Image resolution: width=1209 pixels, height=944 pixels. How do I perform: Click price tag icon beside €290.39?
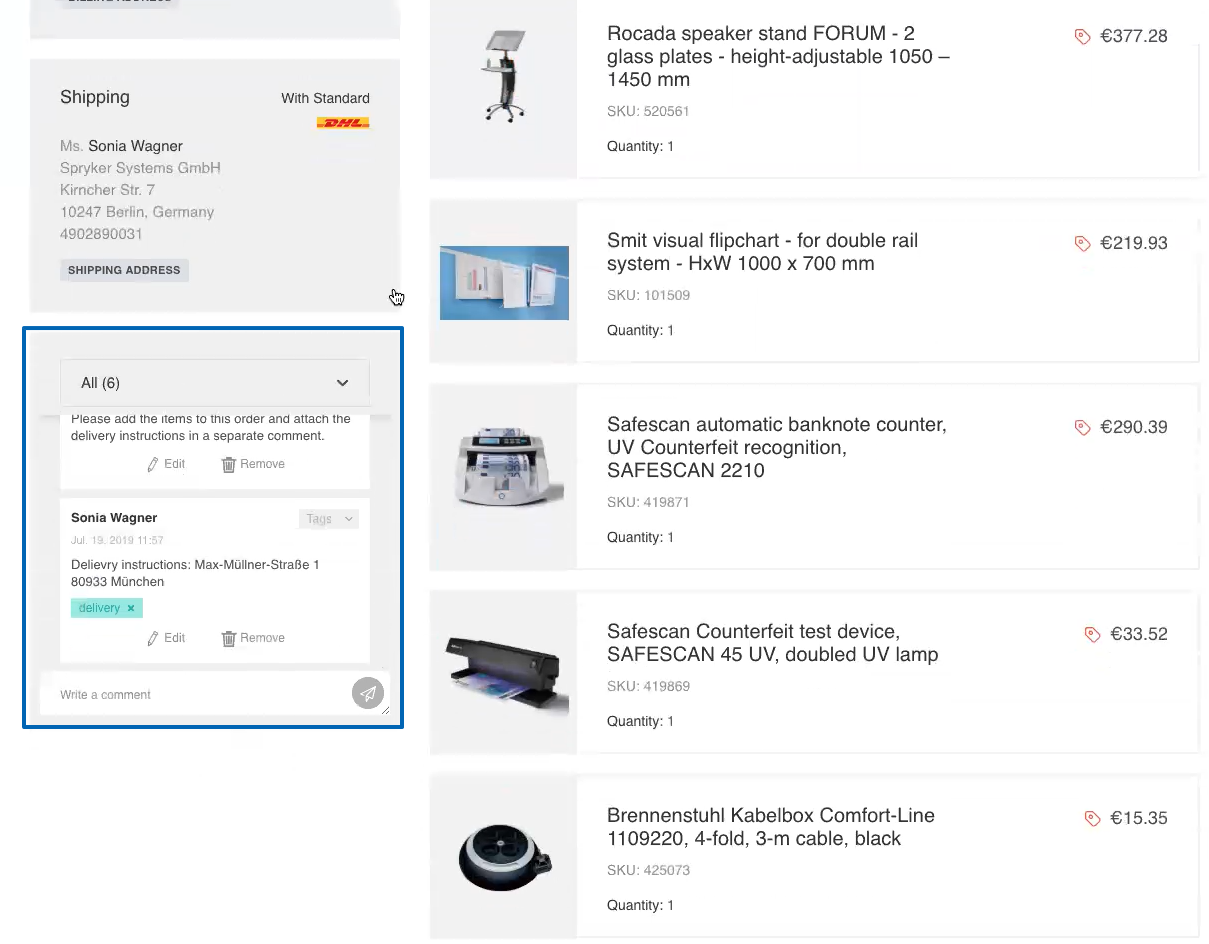click(1082, 427)
